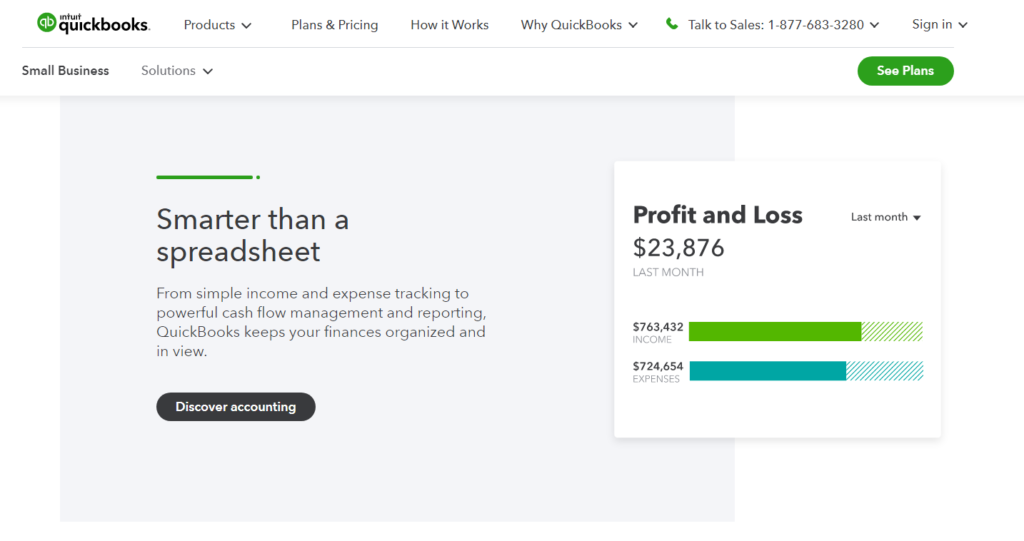Open the Last month period selector
The height and width of the screenshot is (541, 1024).
886,217
